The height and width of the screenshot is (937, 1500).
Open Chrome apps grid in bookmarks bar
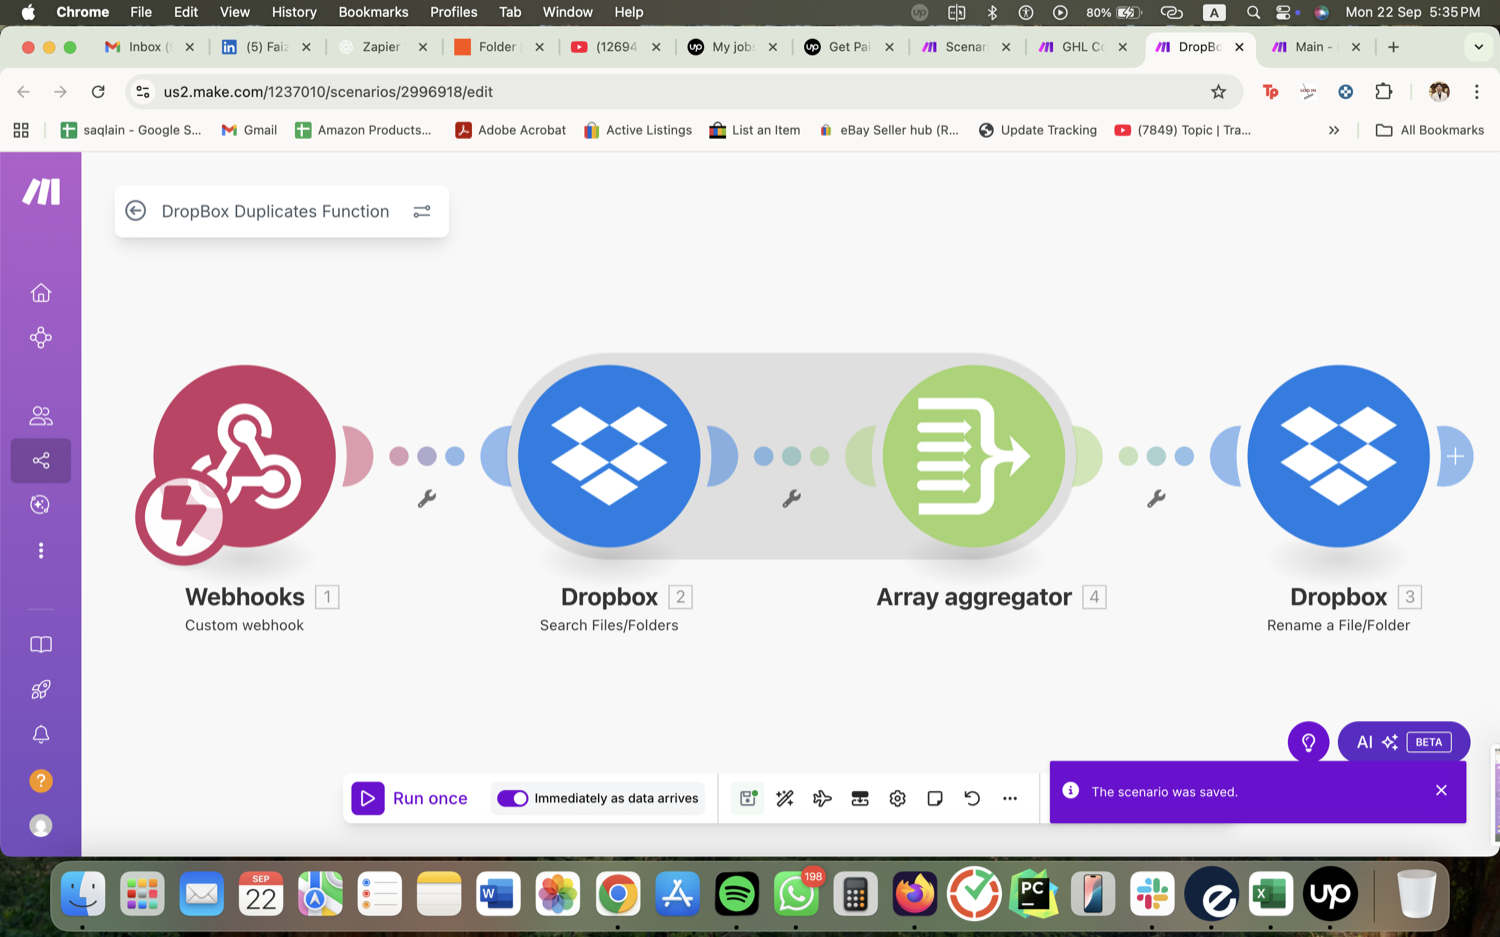(21, 130)
